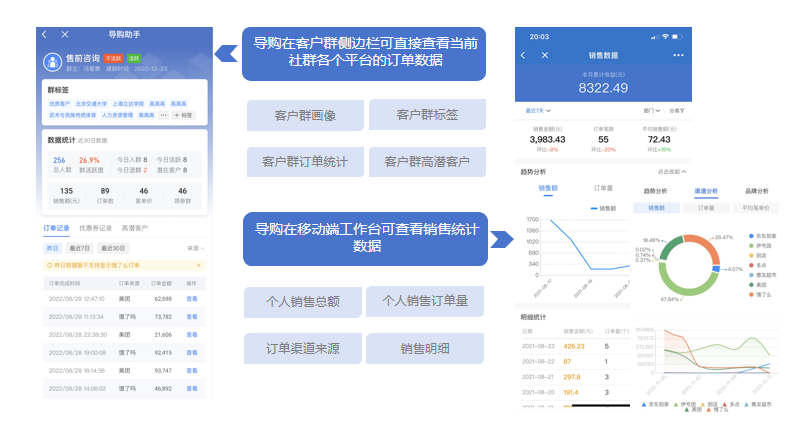
Task: Select the 最近30日 date filter
Action: 113,248
